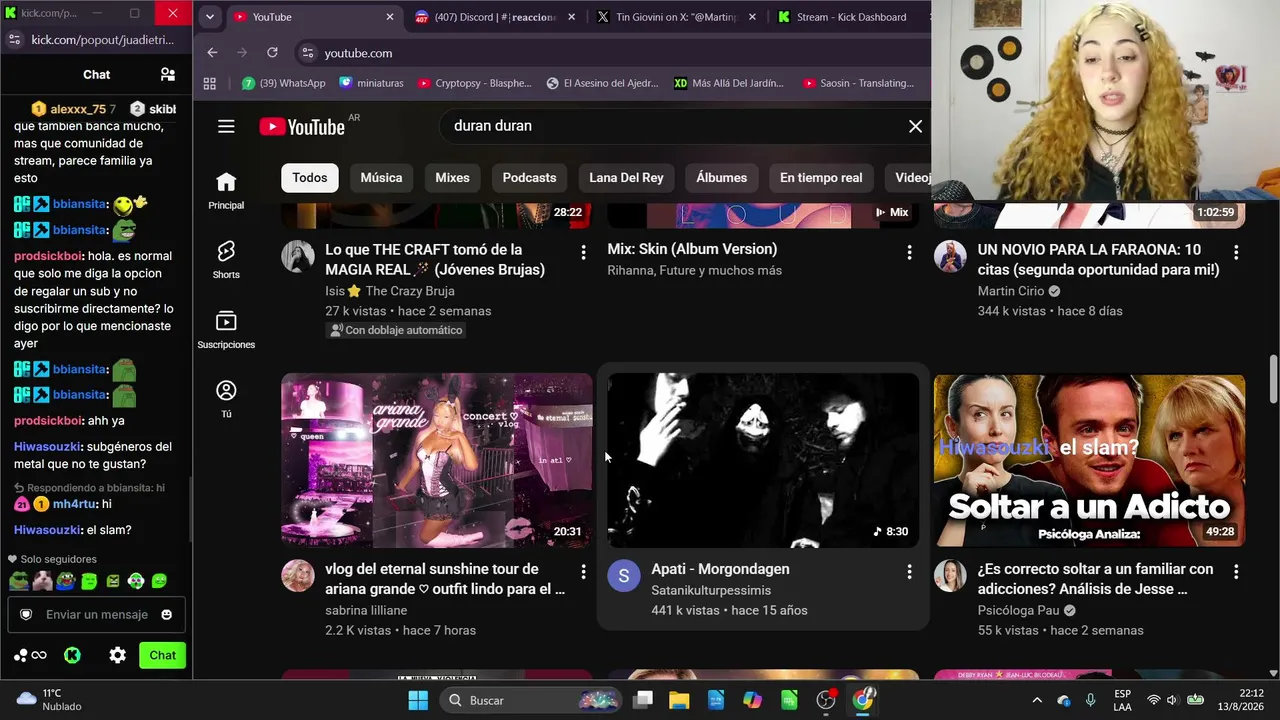Open the Chrome apps grid in bookmarks bar
Viewport: 1280px width, 720px height.
210,83
